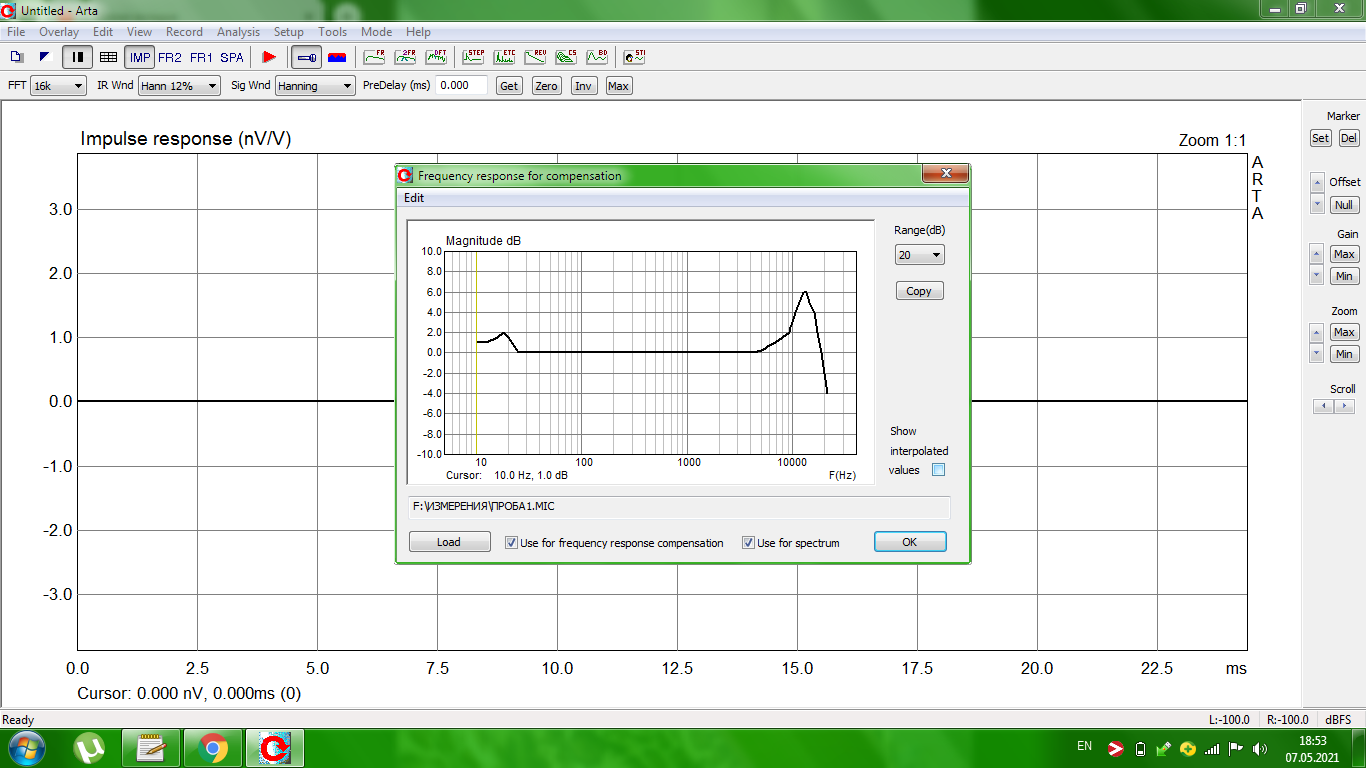Screen dimensions: 1366x768
Task: Decrease Offset with the down arrow
Action: 1317,204
